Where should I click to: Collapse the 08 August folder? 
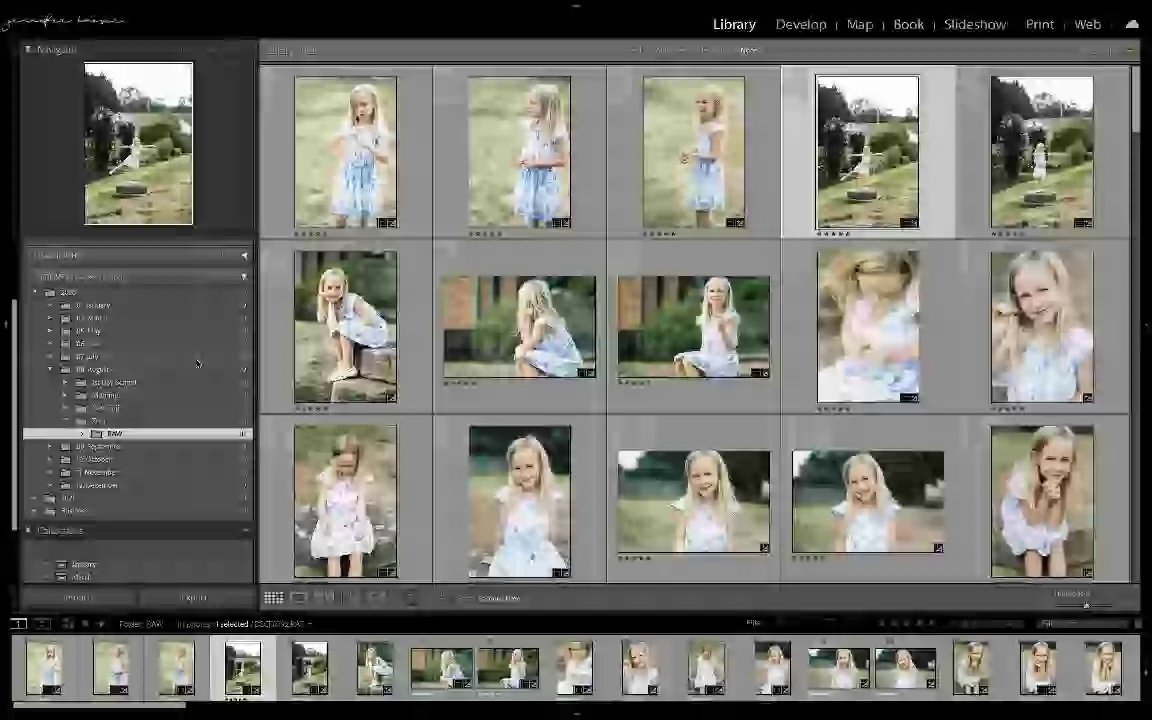pos(50,370)
